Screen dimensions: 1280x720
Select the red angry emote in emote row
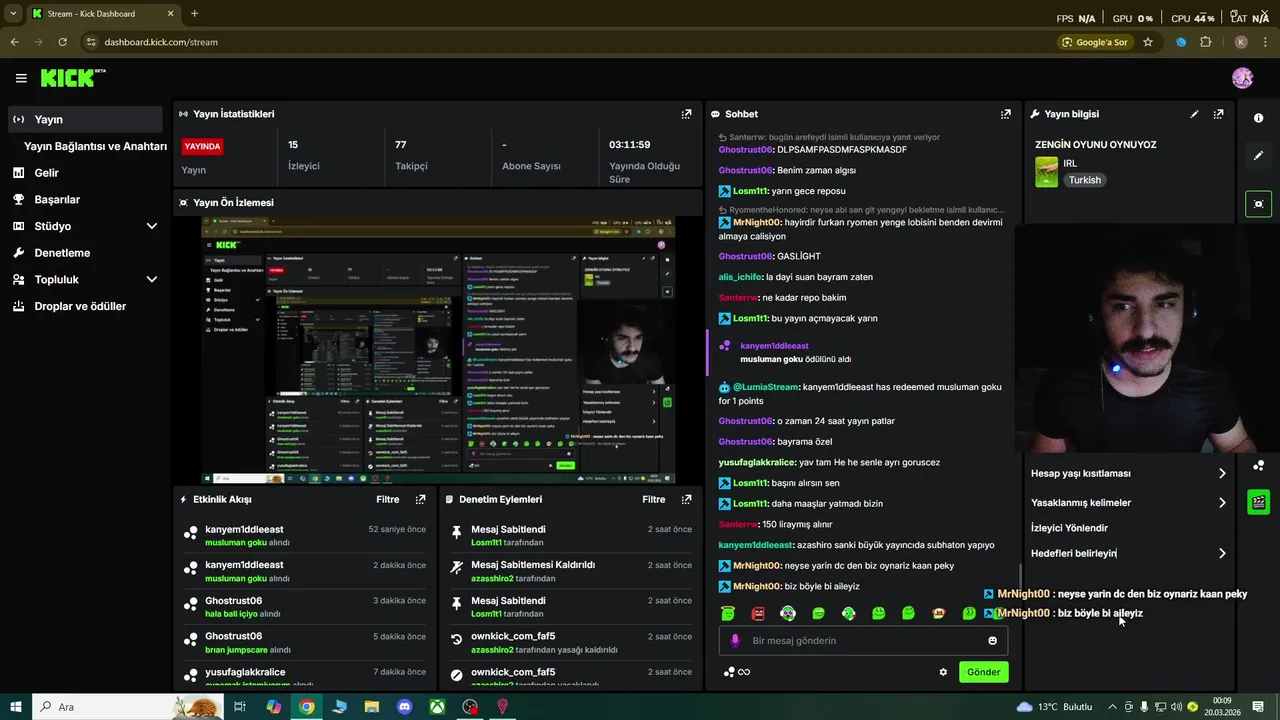758,613
